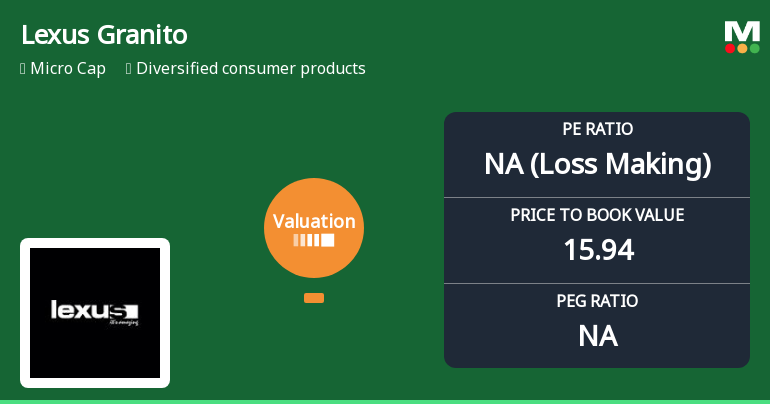Screen dimensions: 770x404
Task: Select the Micro Cap label
Action: click(x=70, y=69)
